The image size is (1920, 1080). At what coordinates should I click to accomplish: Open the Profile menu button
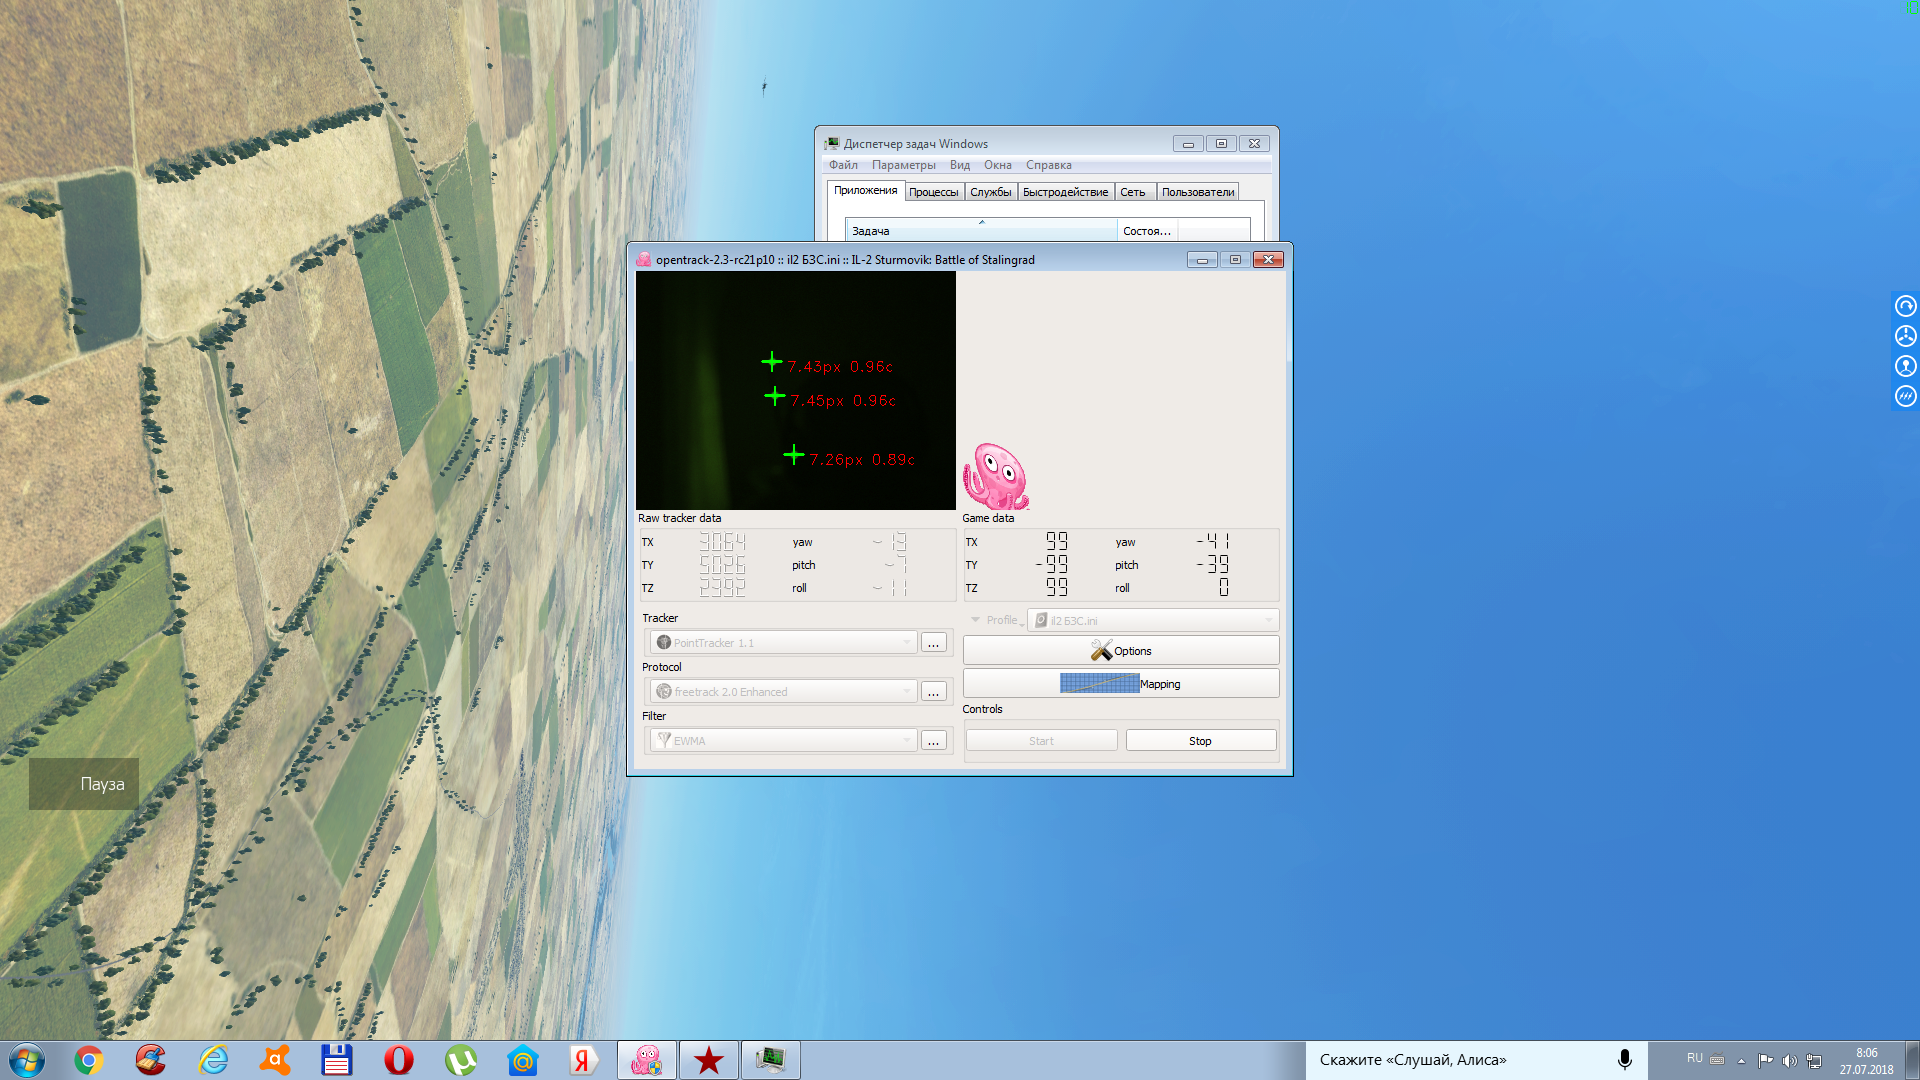[x=996, y=620]
